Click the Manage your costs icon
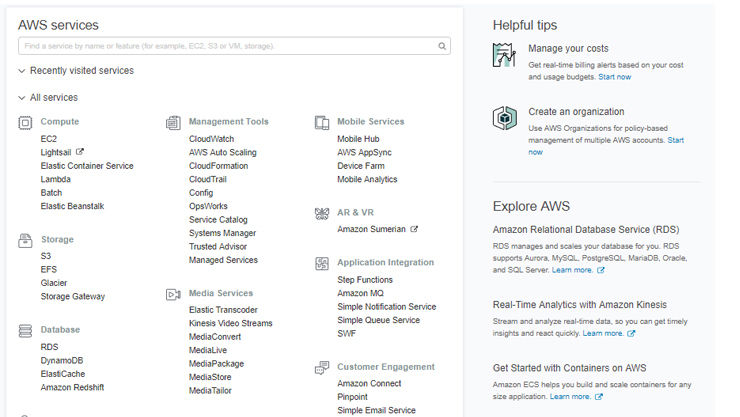 point(505,56)
